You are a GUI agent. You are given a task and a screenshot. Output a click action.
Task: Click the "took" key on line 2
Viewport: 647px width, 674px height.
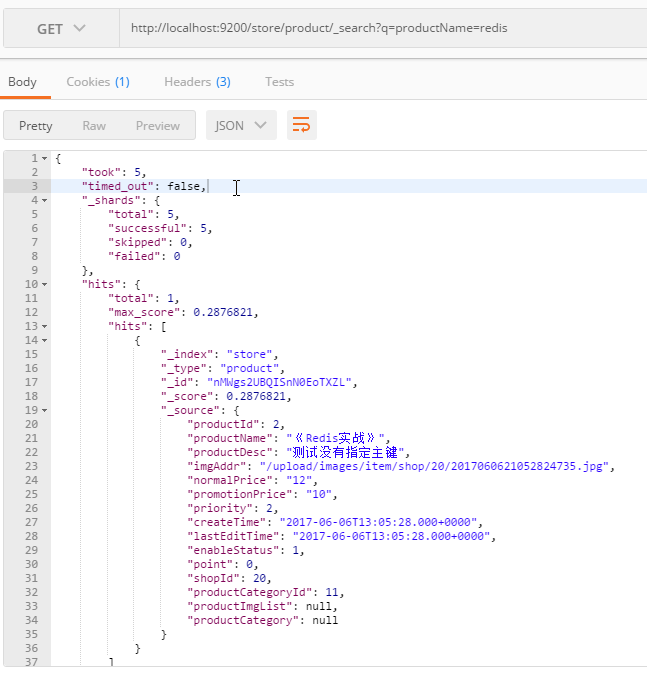(101, 172)
